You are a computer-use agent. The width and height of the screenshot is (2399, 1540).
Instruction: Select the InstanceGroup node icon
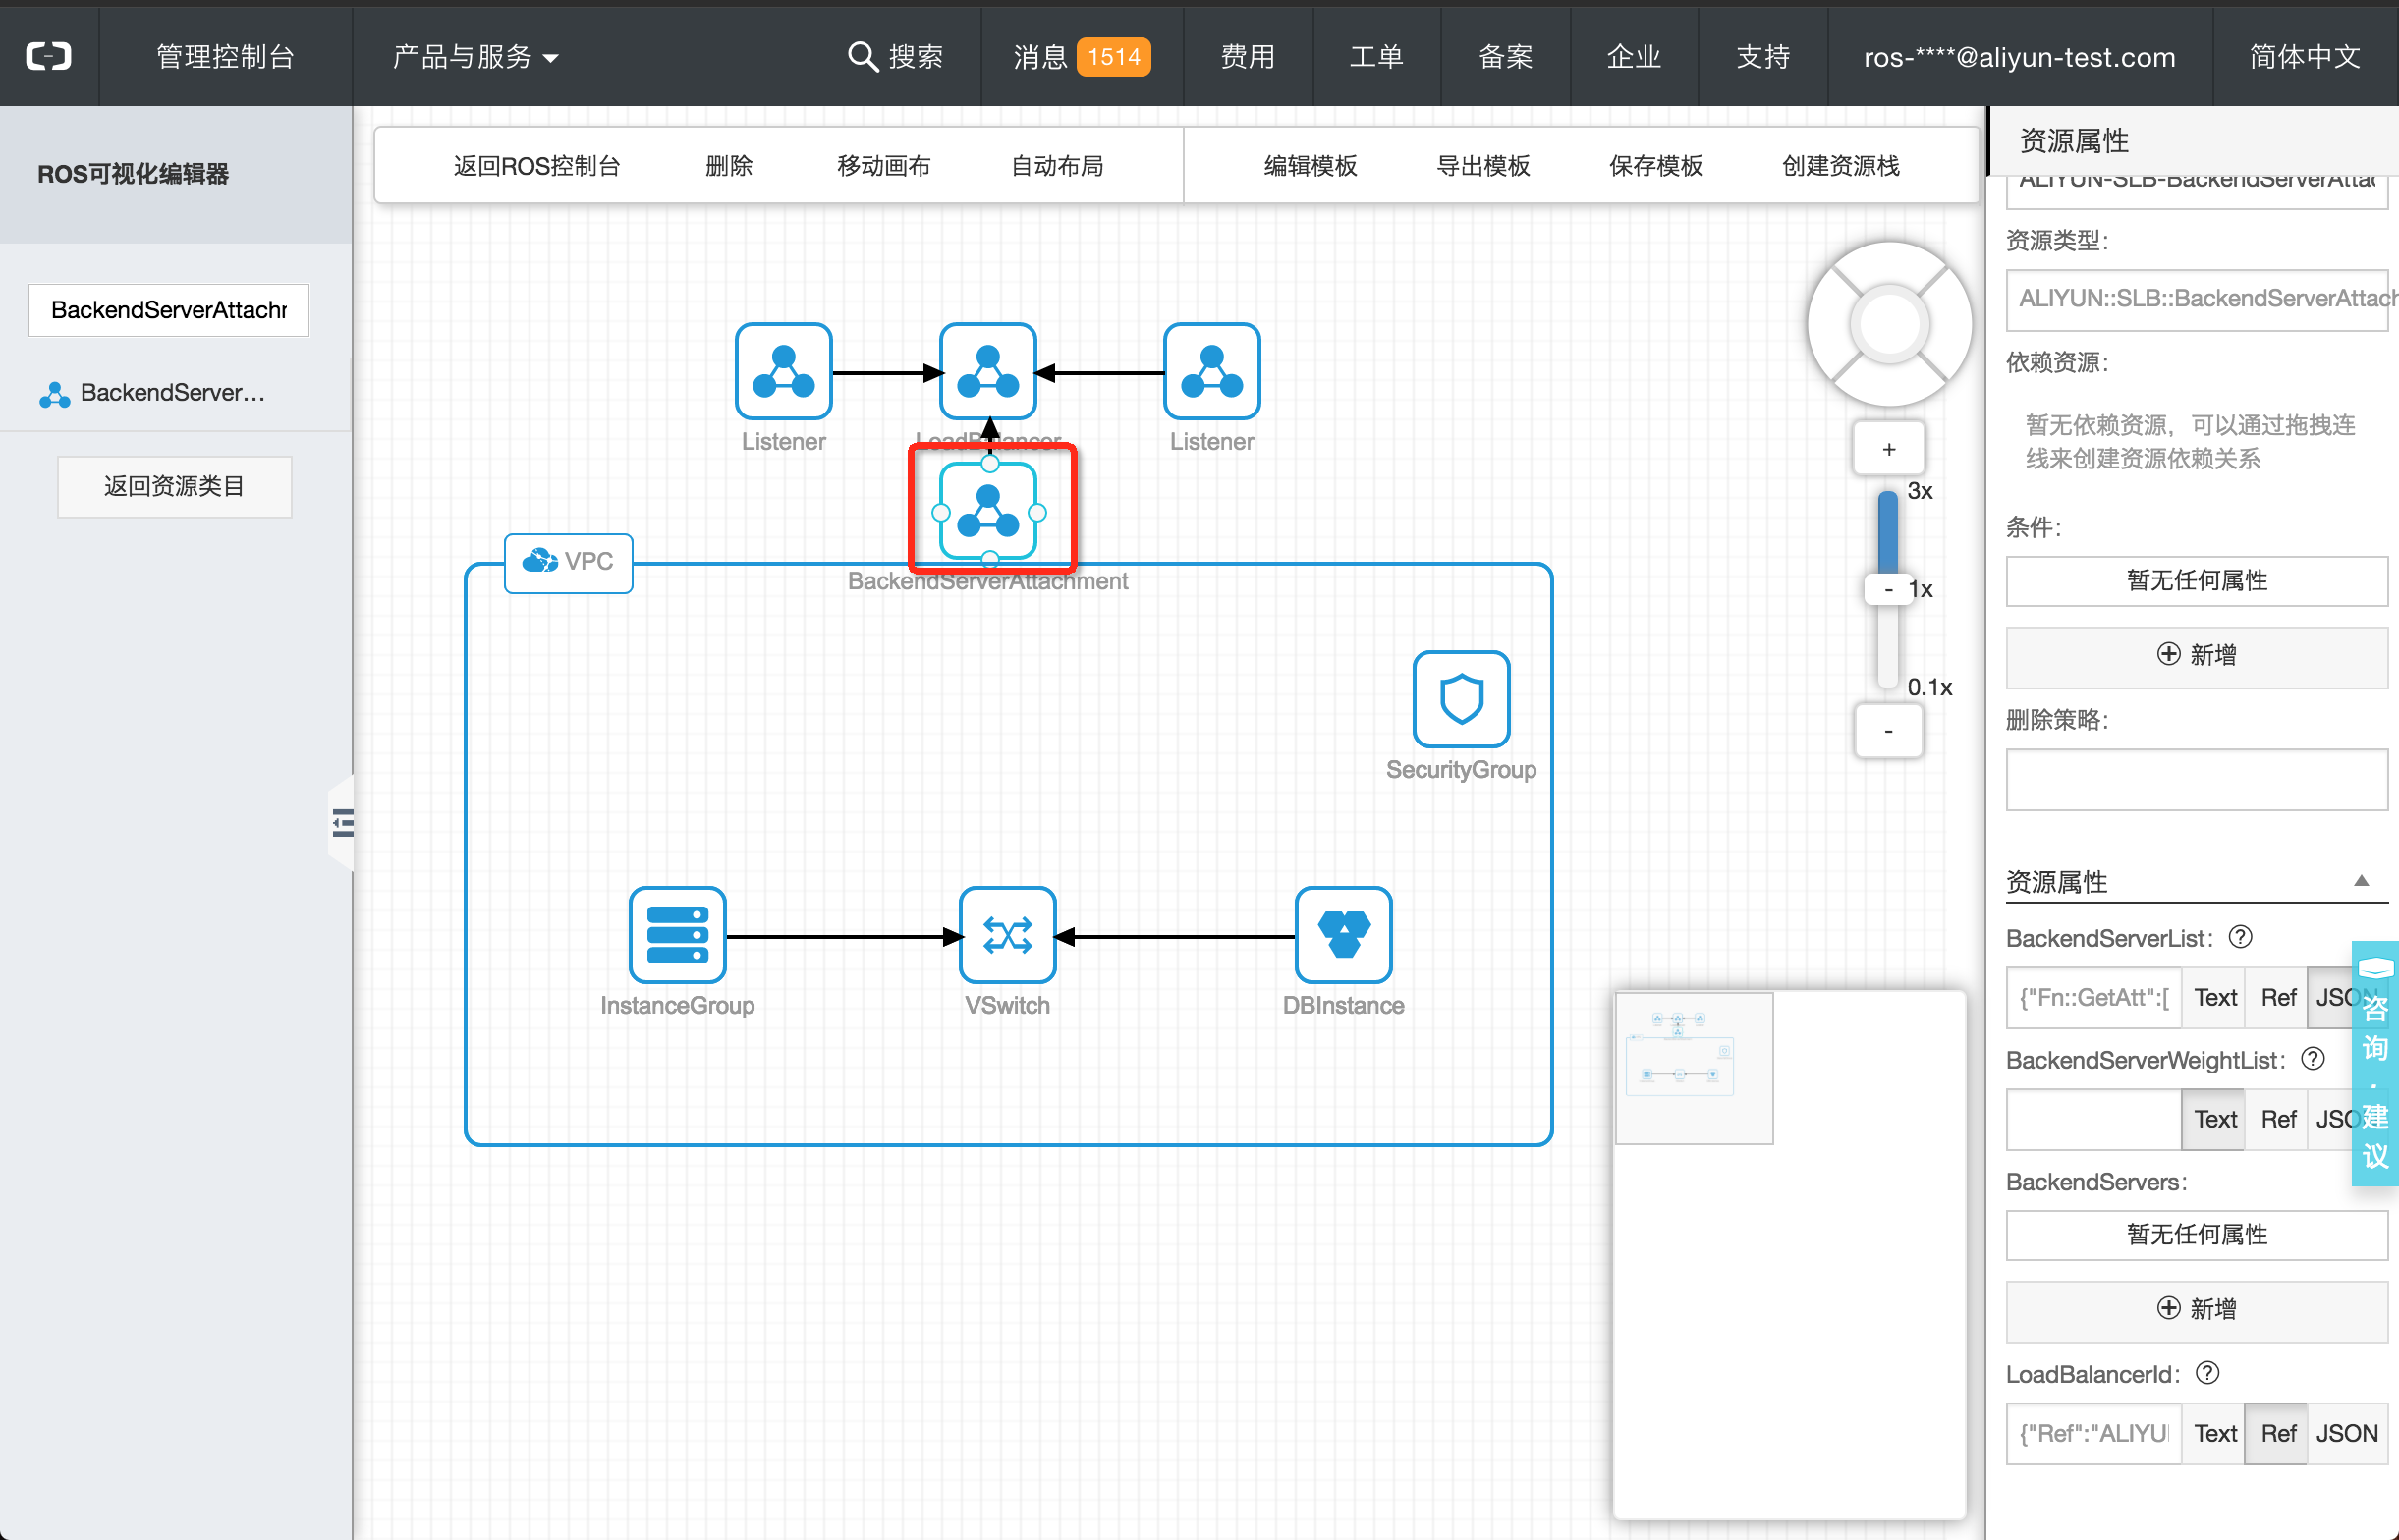coord(677,935)
